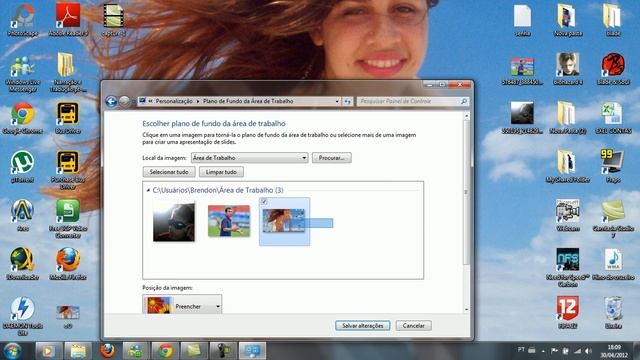The height and width of the screenshot is (360, 640).
Task: Open Windows Explorer from the taskbar
Action: tap(78, 351)
